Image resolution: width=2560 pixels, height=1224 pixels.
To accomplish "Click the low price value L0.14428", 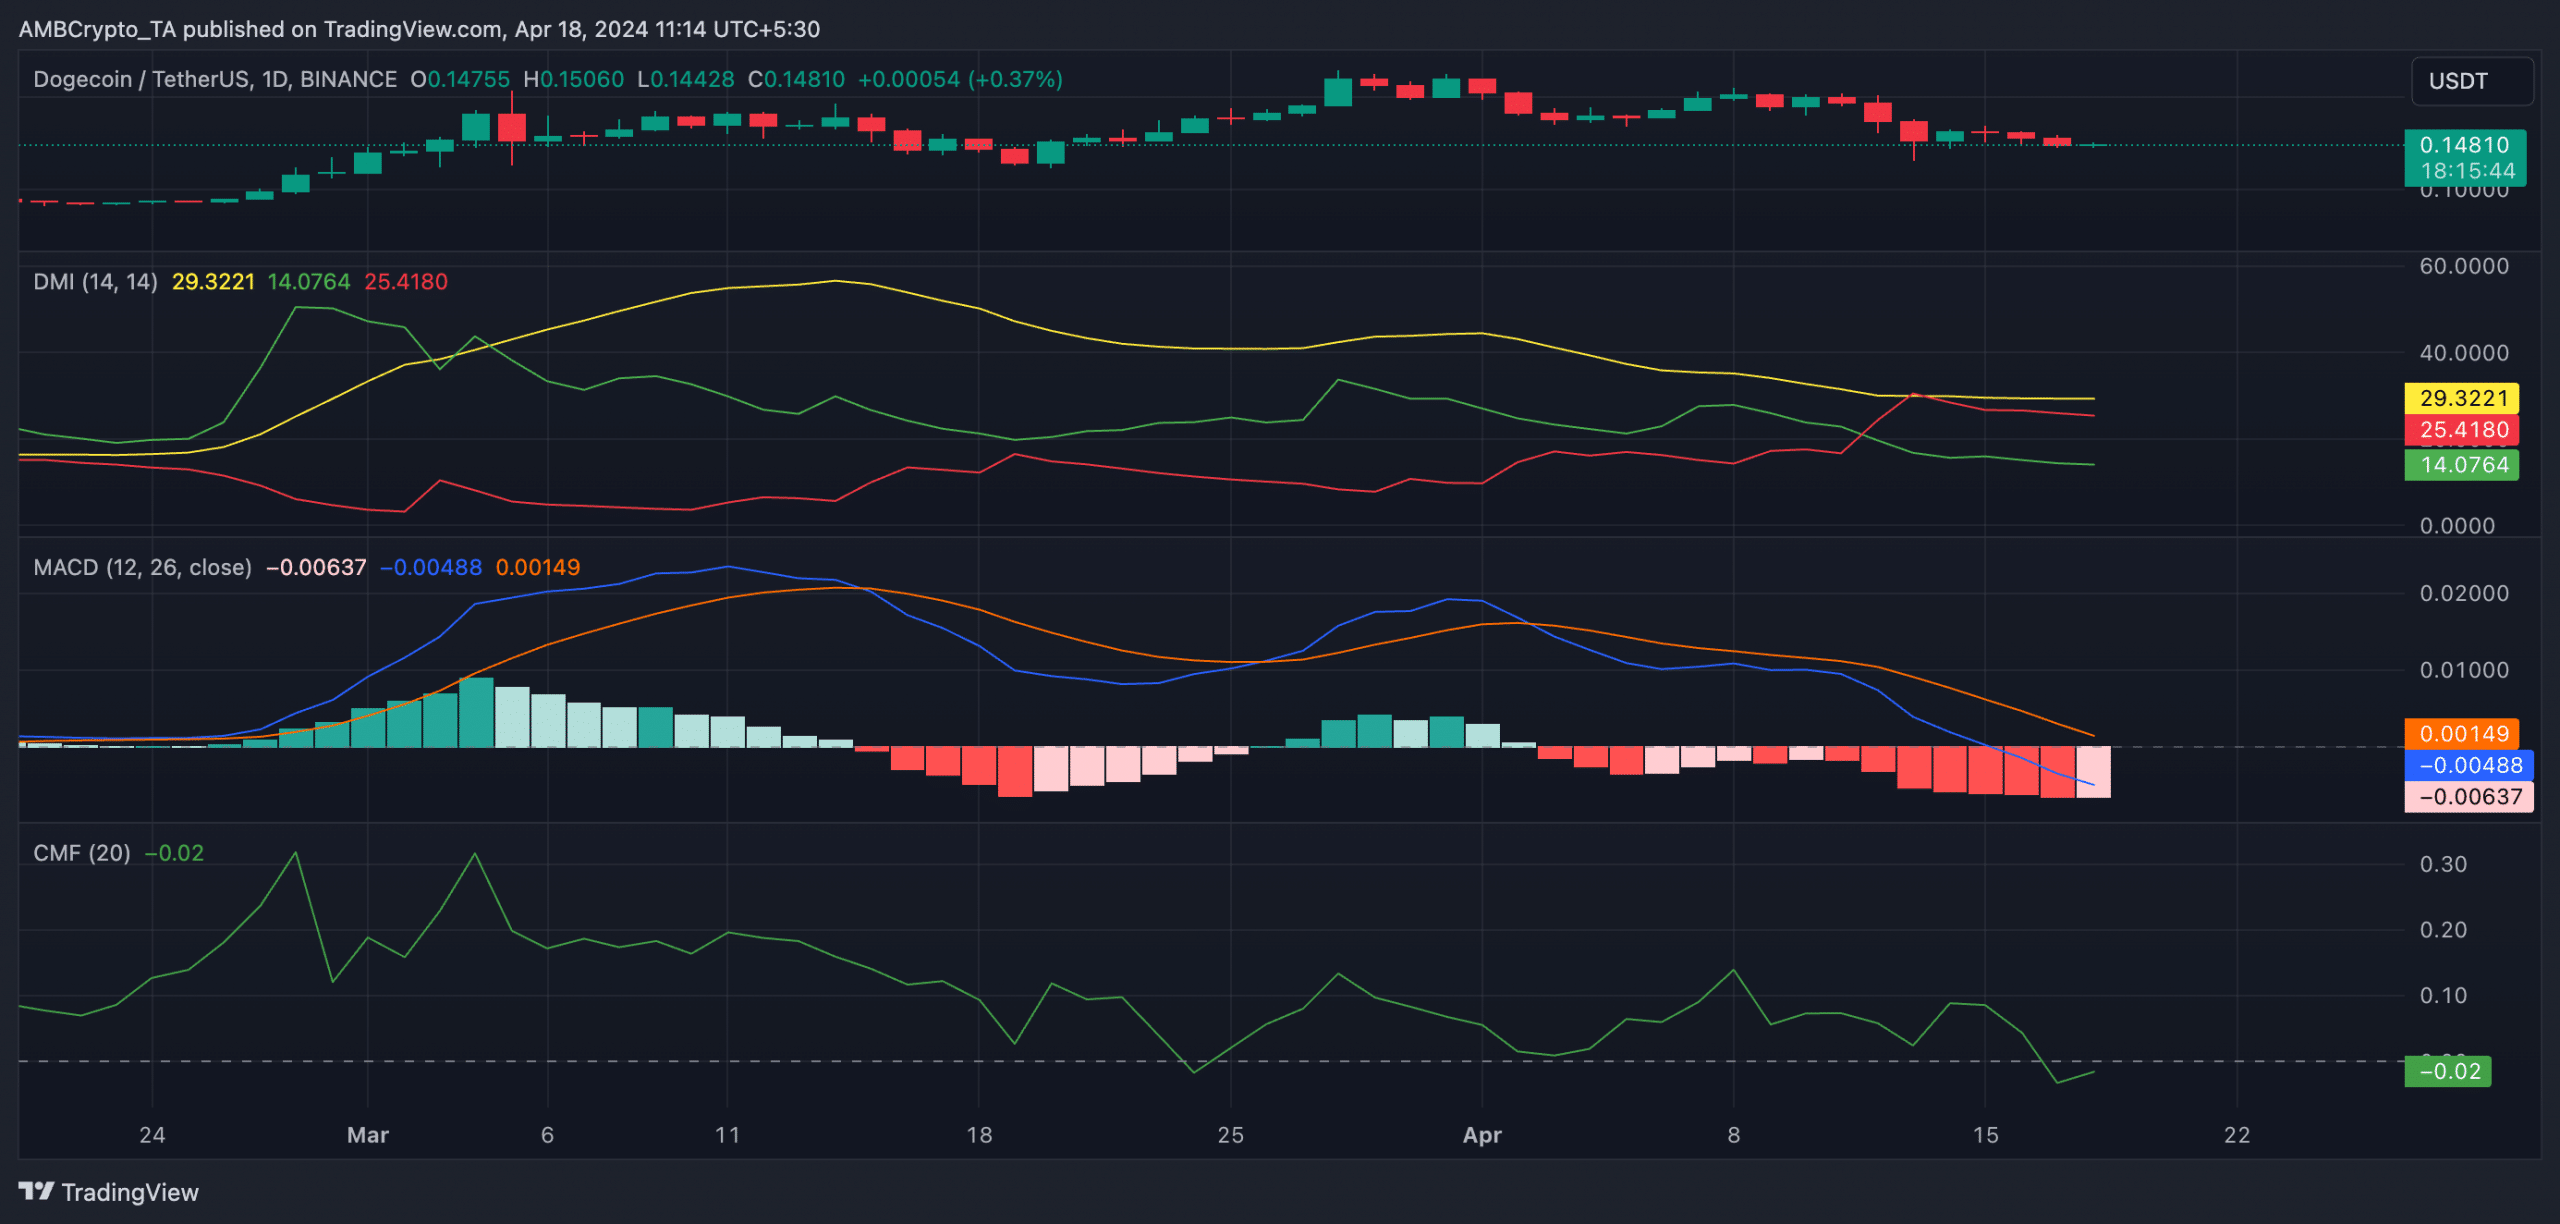I will click(x=686, y=79).
